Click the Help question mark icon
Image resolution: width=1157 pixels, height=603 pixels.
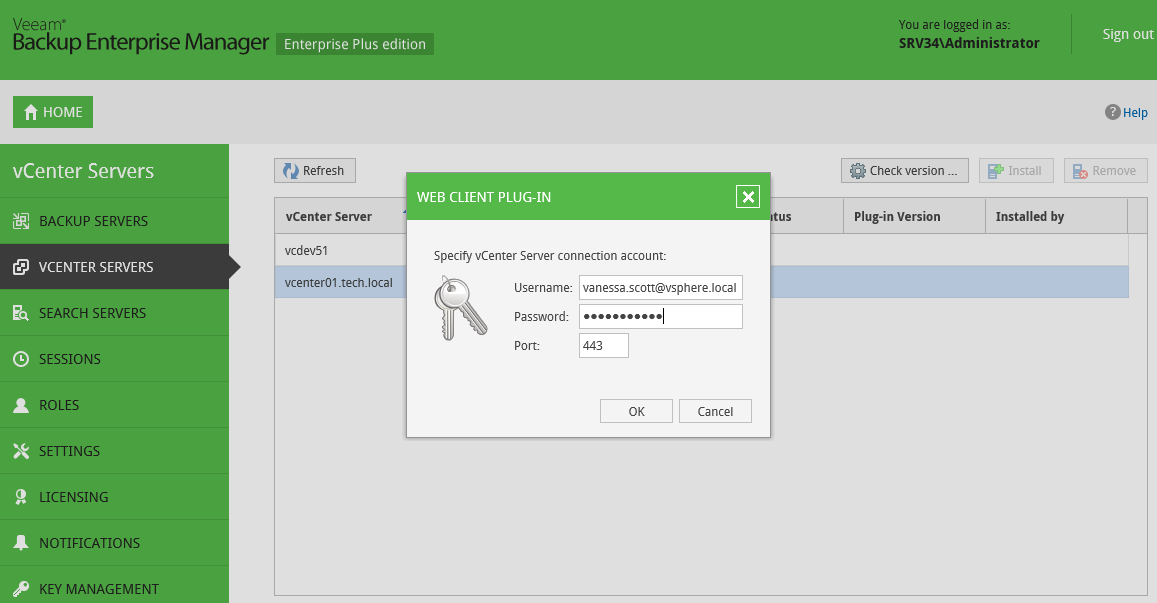tap(1112, 112)
